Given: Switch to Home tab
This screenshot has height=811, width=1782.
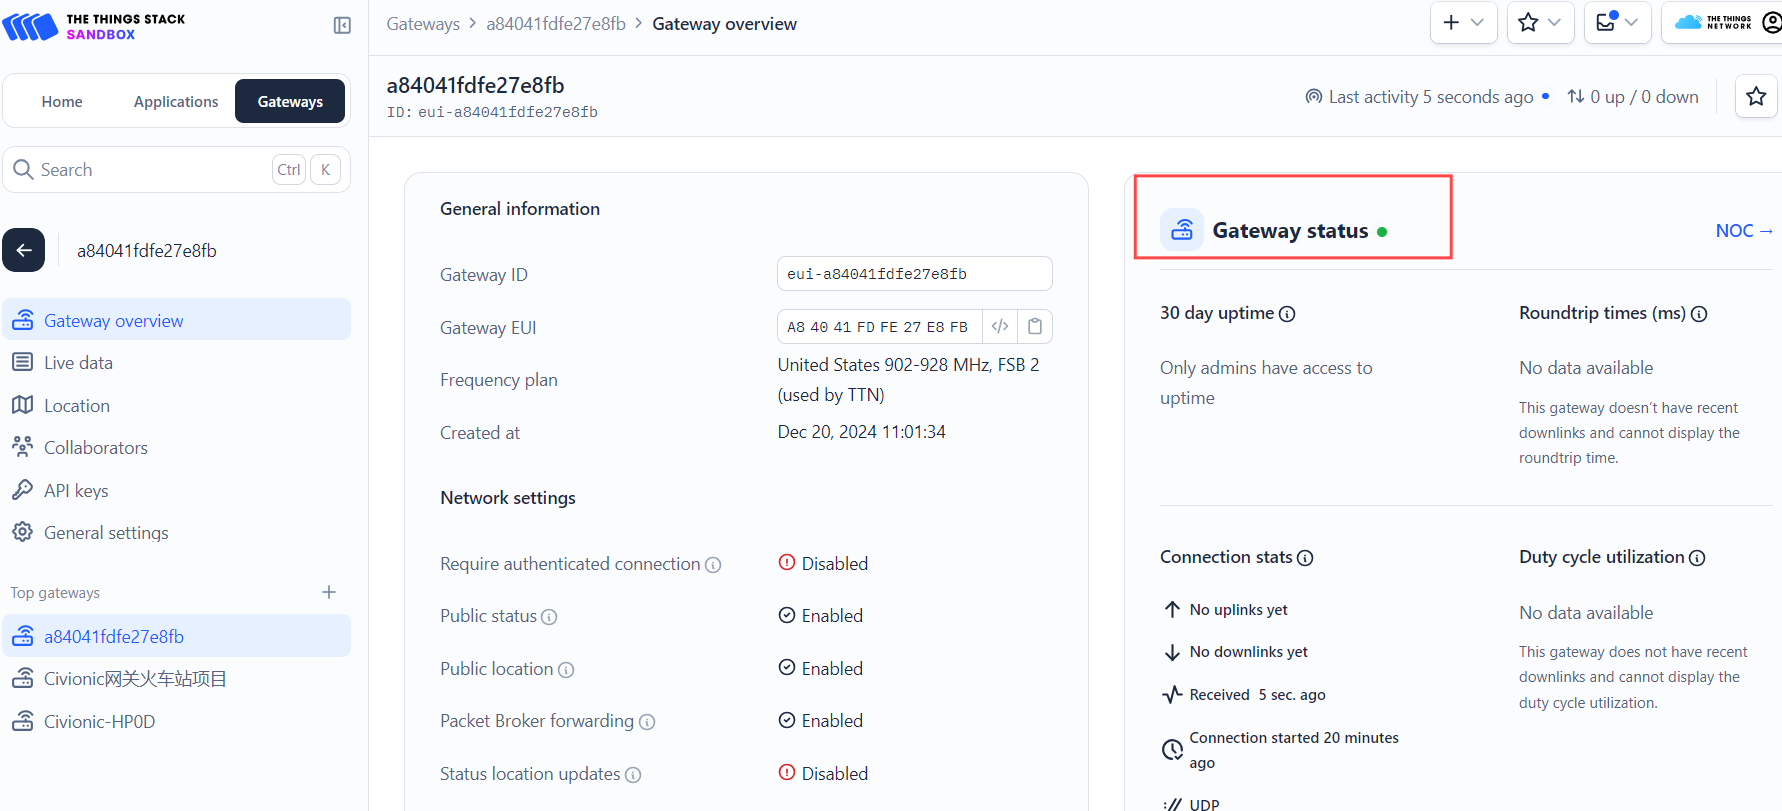Looking at the screenshot, I should pyautogui.click(x=62, y=102).
